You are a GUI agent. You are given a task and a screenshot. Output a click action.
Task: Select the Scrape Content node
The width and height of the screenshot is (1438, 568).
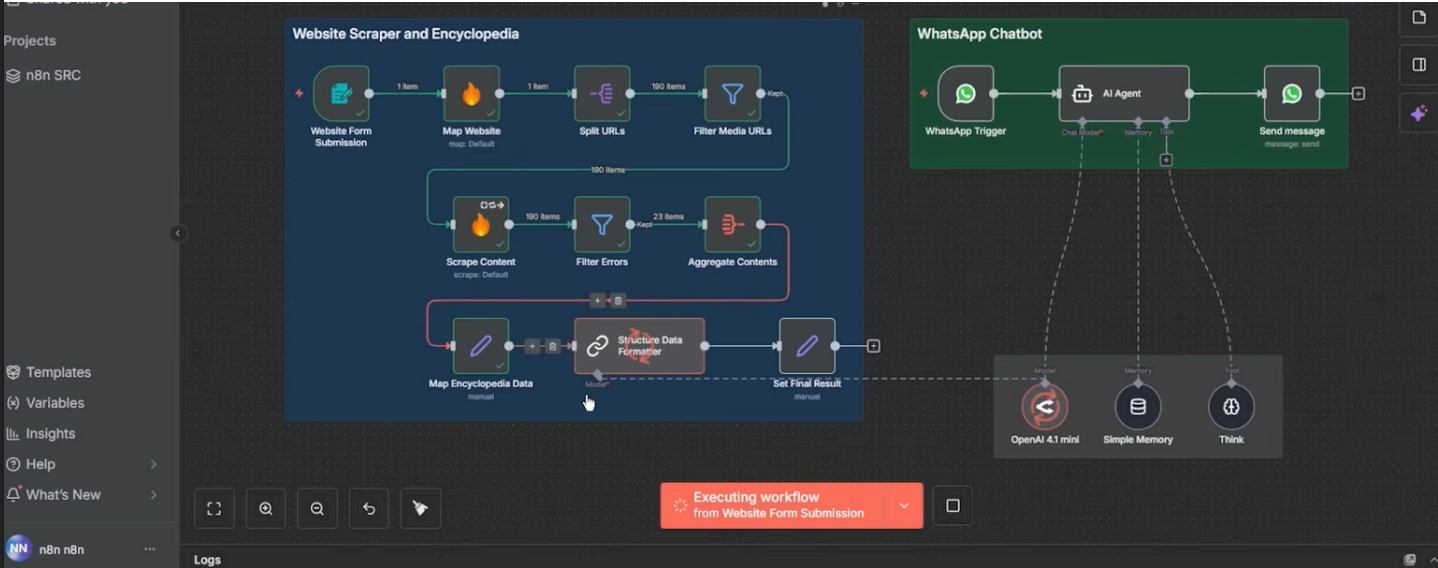pyautogui.click(x=481, y=224)
